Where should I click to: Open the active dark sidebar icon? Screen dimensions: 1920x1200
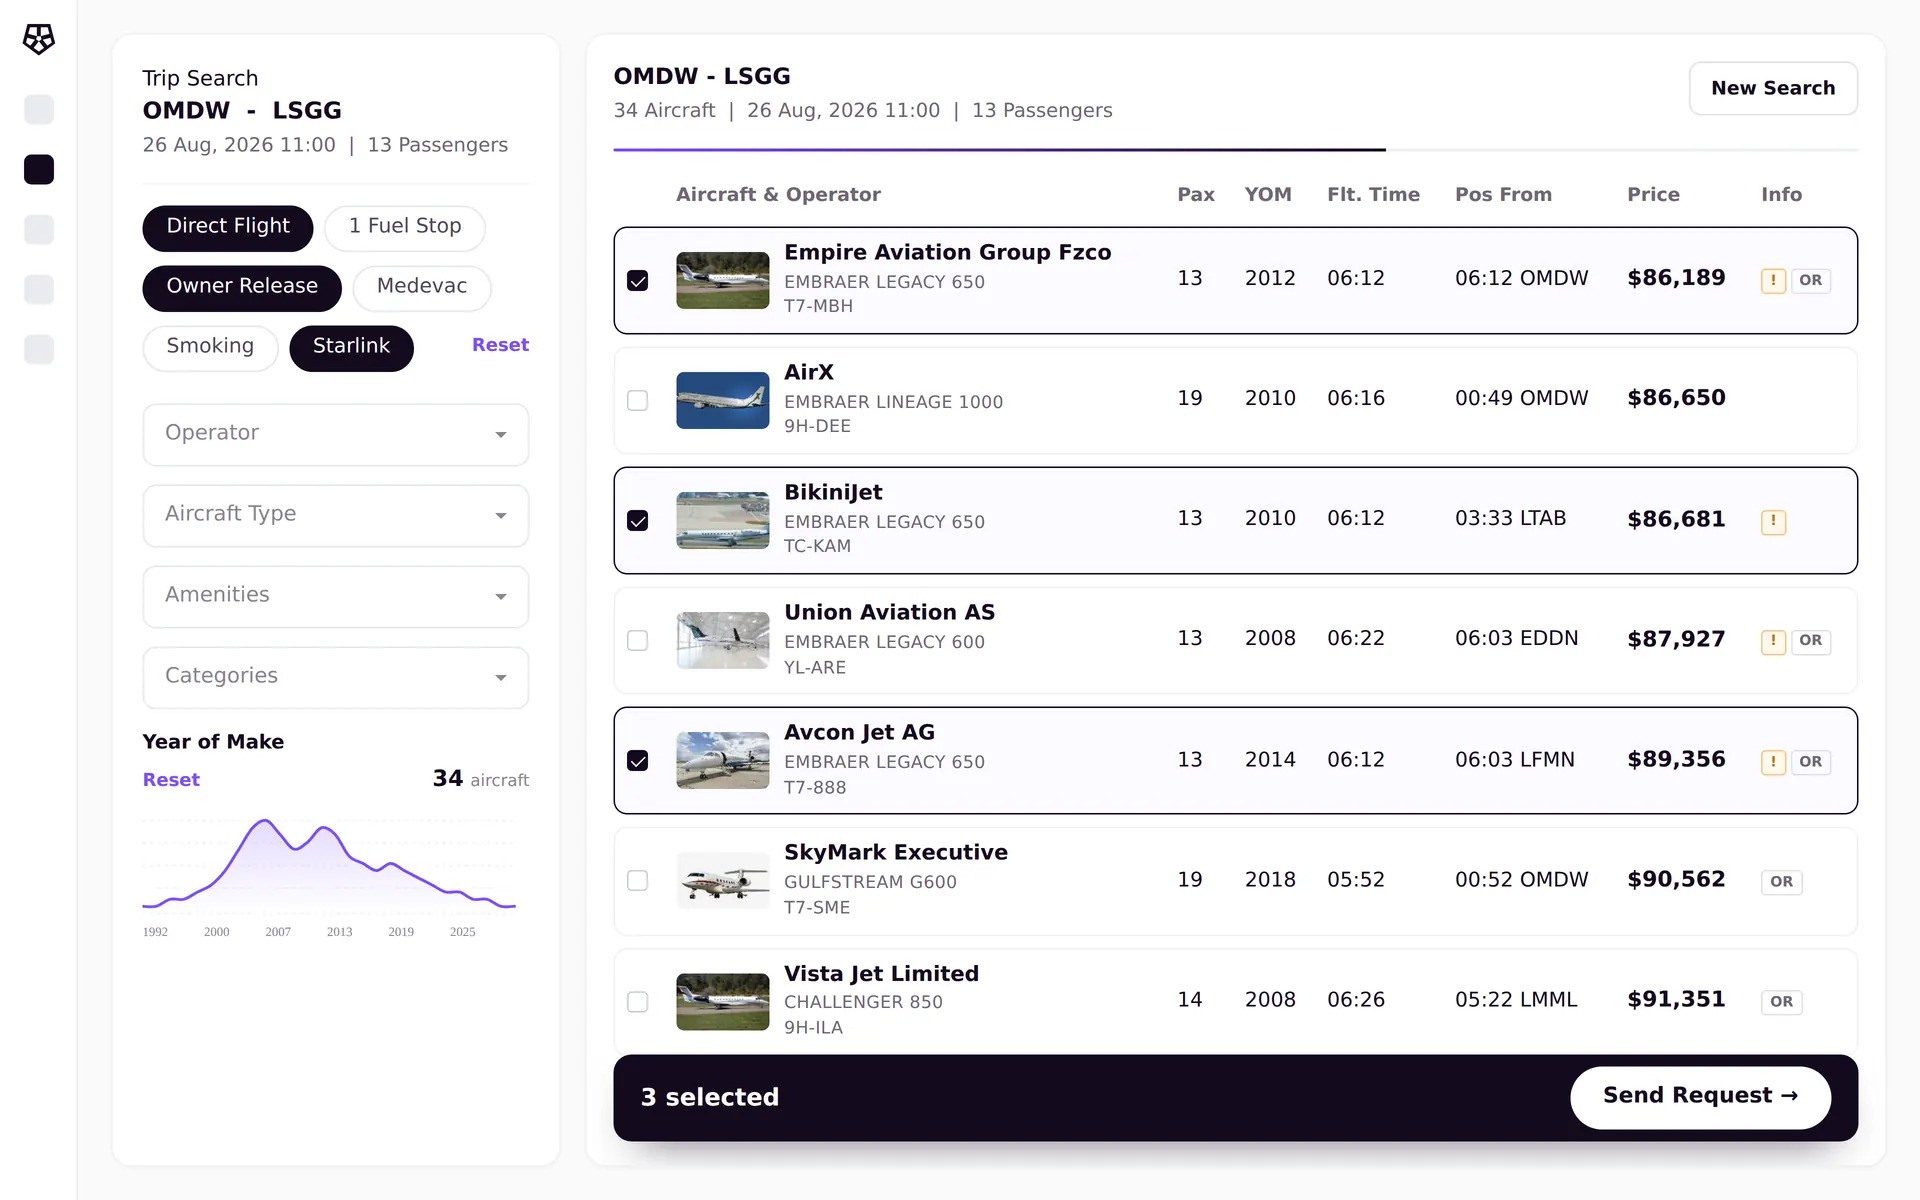[39, 170]
